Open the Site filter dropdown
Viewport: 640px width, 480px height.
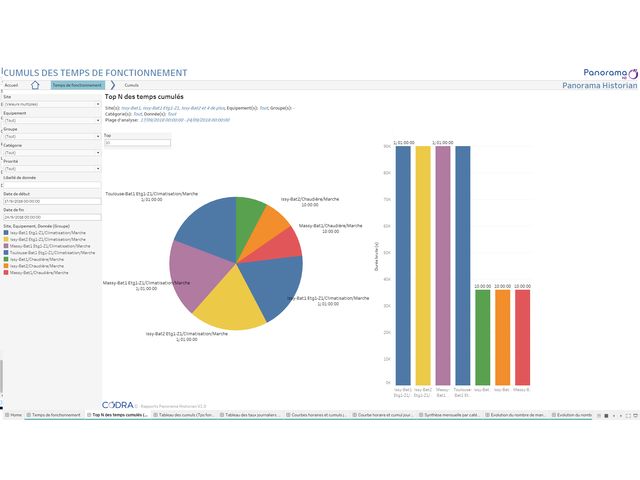pos(51,103)
